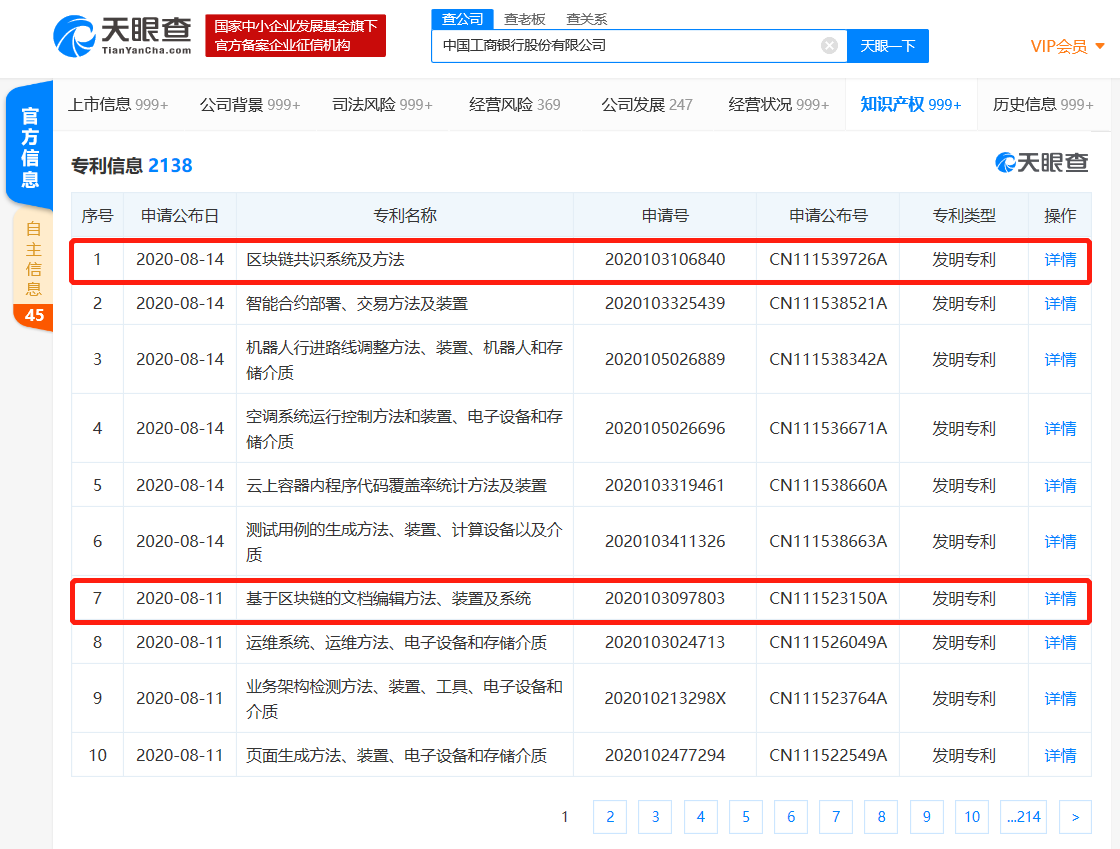The width and height of the screenshot is (1120, 849).
Task: Open the 司法风险 section tab
Action: [x=382, y=103]
